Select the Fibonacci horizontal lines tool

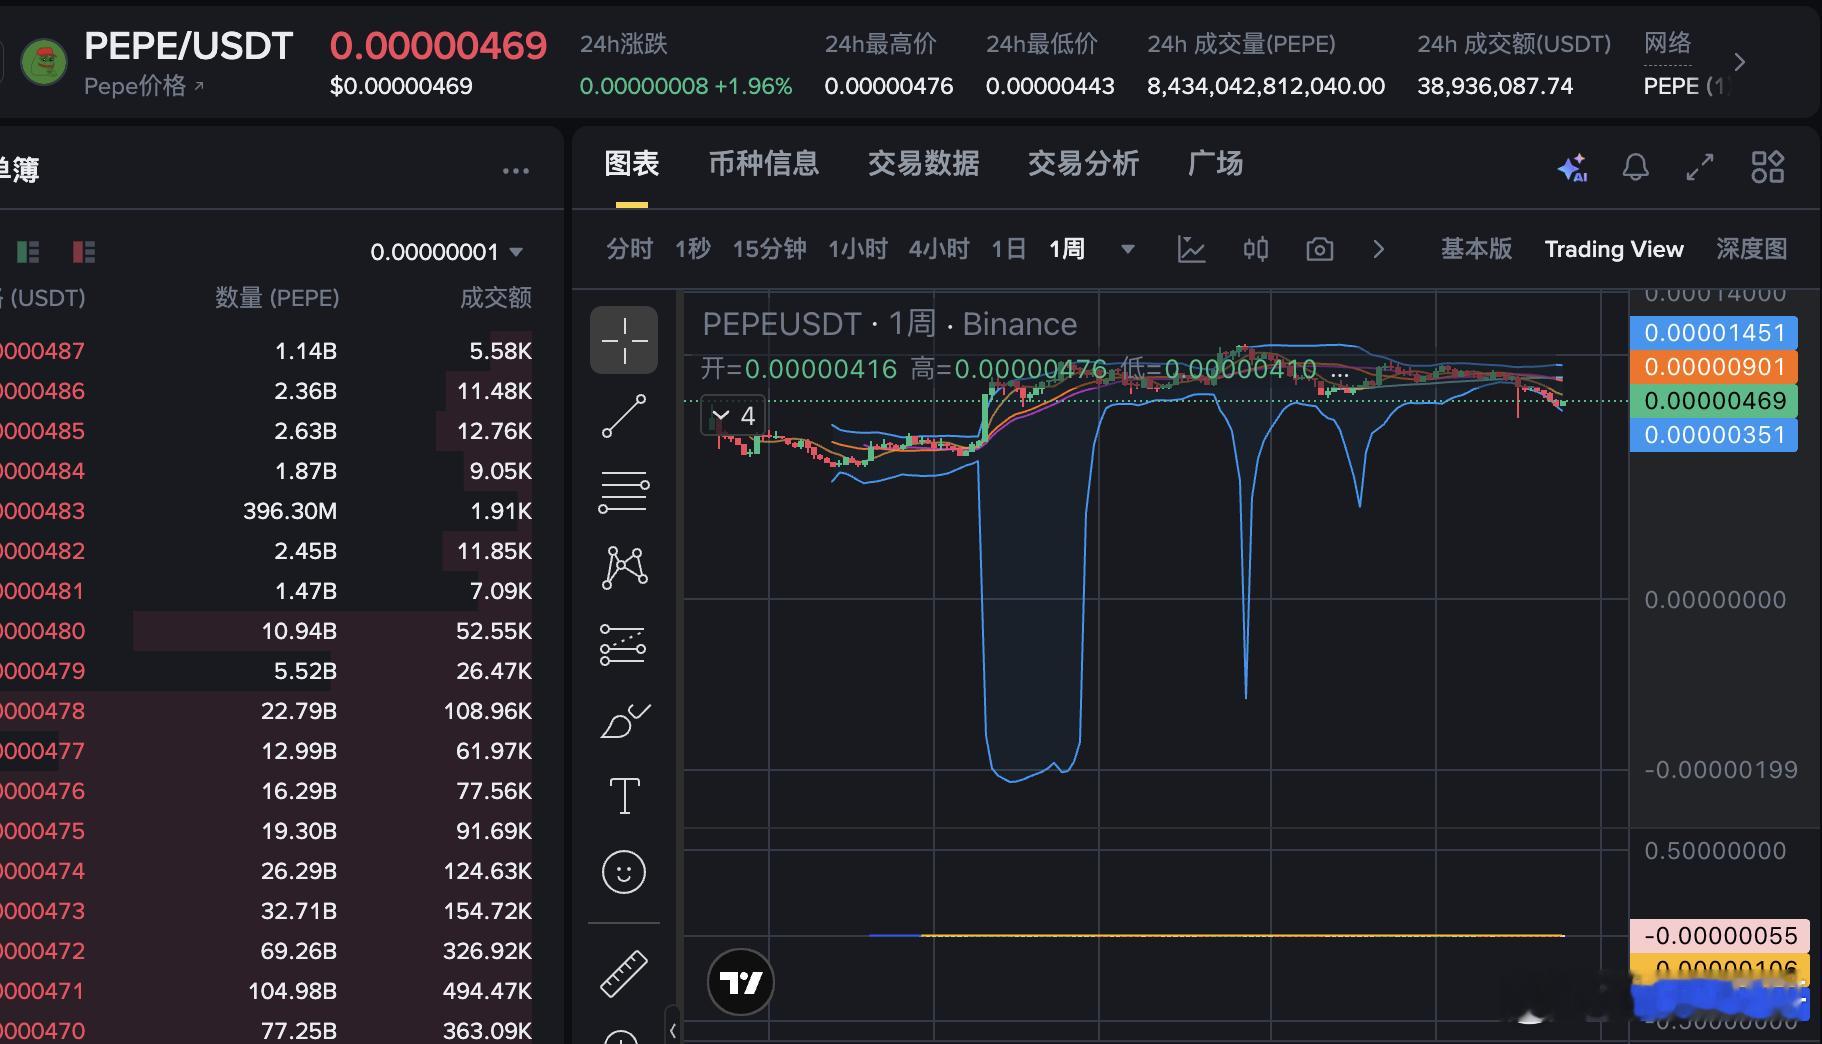click(x=624, y=492)
